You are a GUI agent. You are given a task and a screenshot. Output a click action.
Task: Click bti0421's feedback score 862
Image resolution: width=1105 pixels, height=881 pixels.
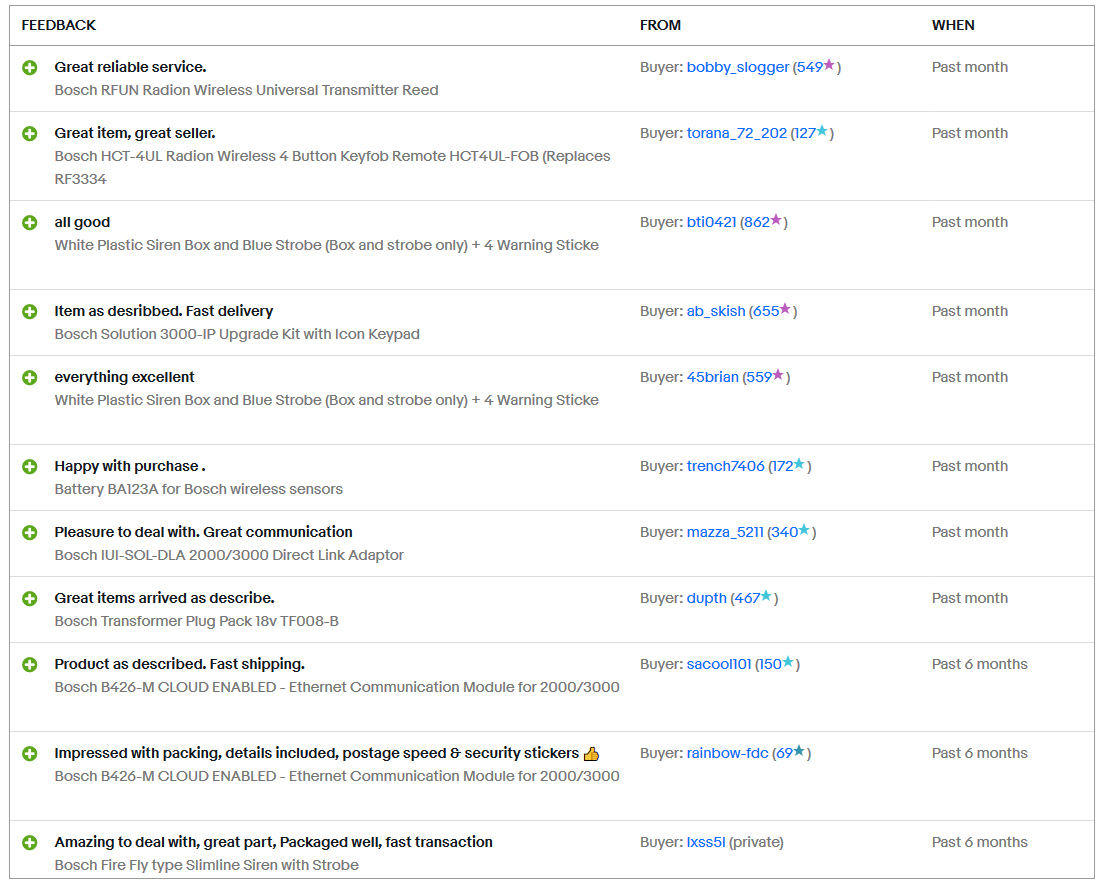757,222
